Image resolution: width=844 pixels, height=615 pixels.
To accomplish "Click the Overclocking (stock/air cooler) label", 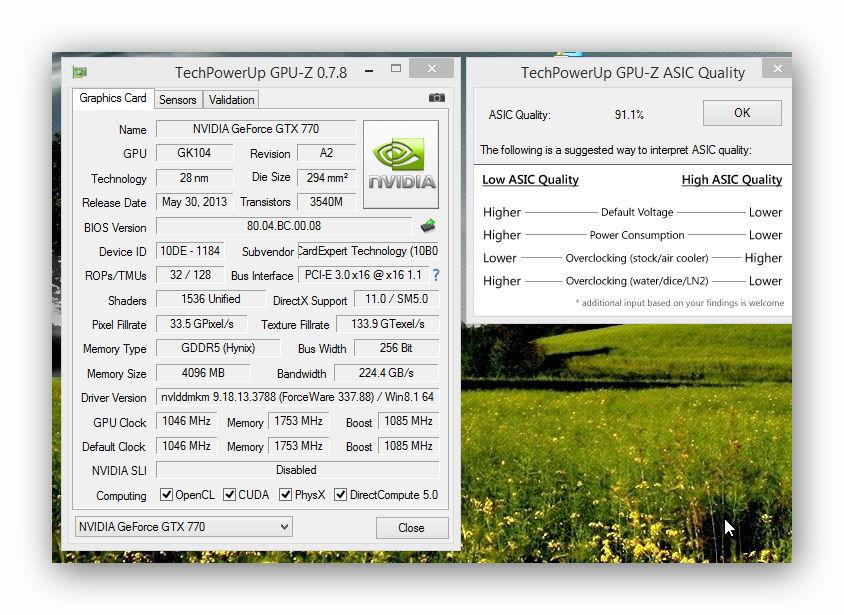I will coord(637,258).
